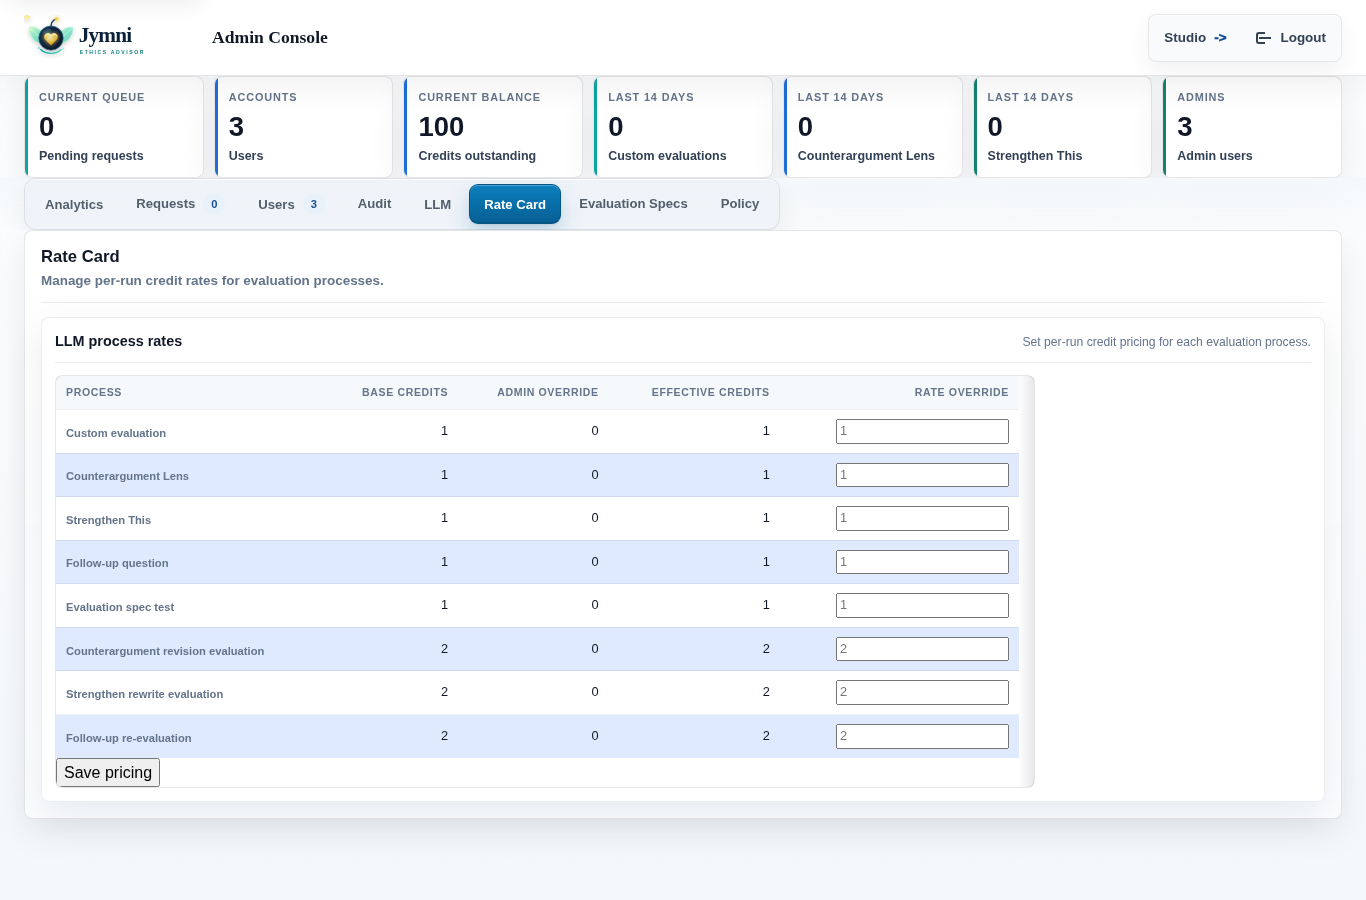Click Follow-up re-evaluation rate override input
This screenshot has height=900, width=1366.
[x=922, y=736]
